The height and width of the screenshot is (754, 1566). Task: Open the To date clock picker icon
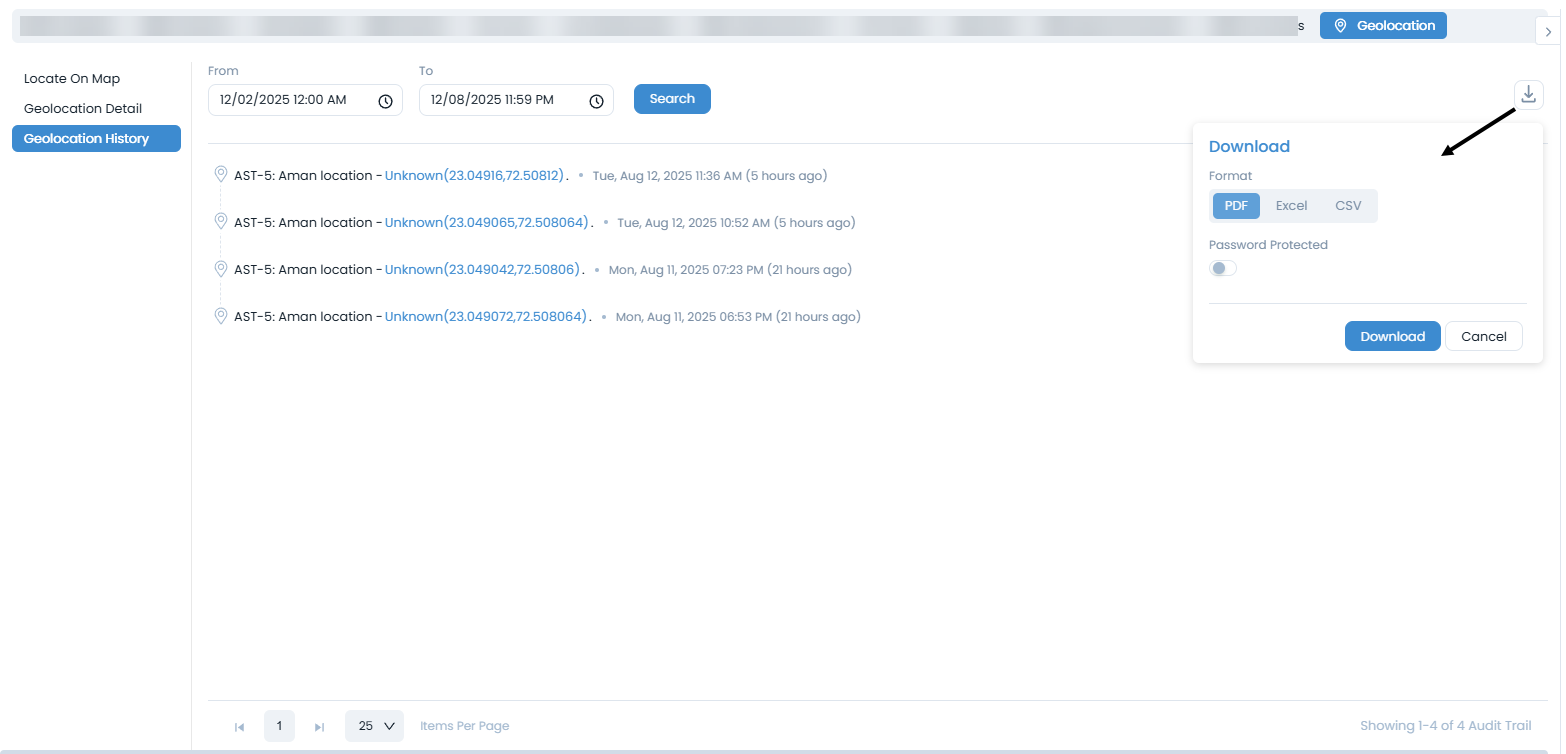coord(596,101)
